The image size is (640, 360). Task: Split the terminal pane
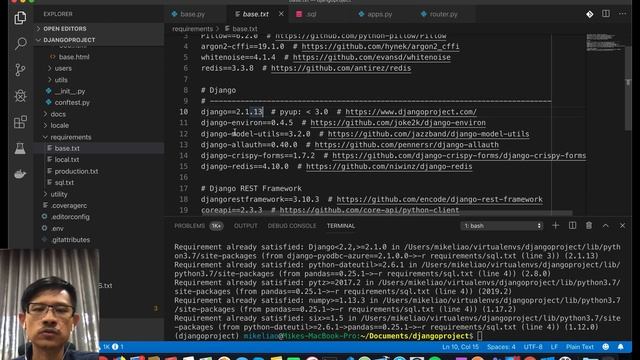click(572, 225)
